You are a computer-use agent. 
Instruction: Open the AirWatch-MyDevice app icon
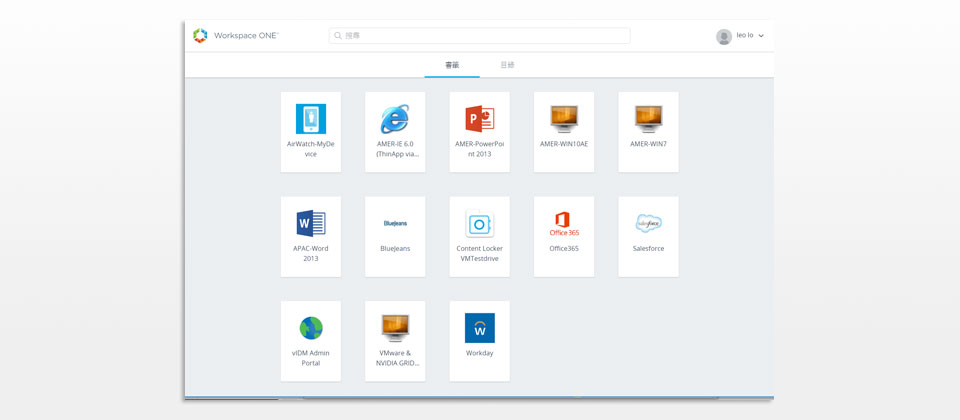coord(311,119)
